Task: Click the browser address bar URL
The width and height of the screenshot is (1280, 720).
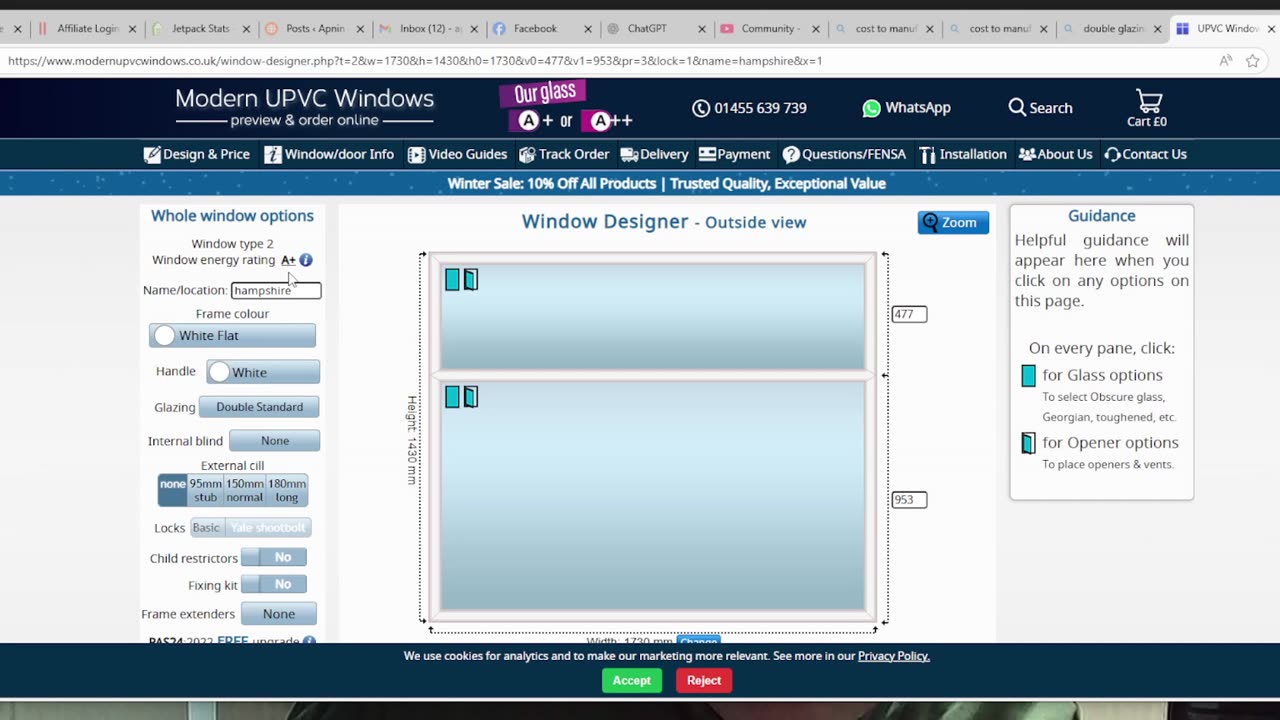Action: 415,61
